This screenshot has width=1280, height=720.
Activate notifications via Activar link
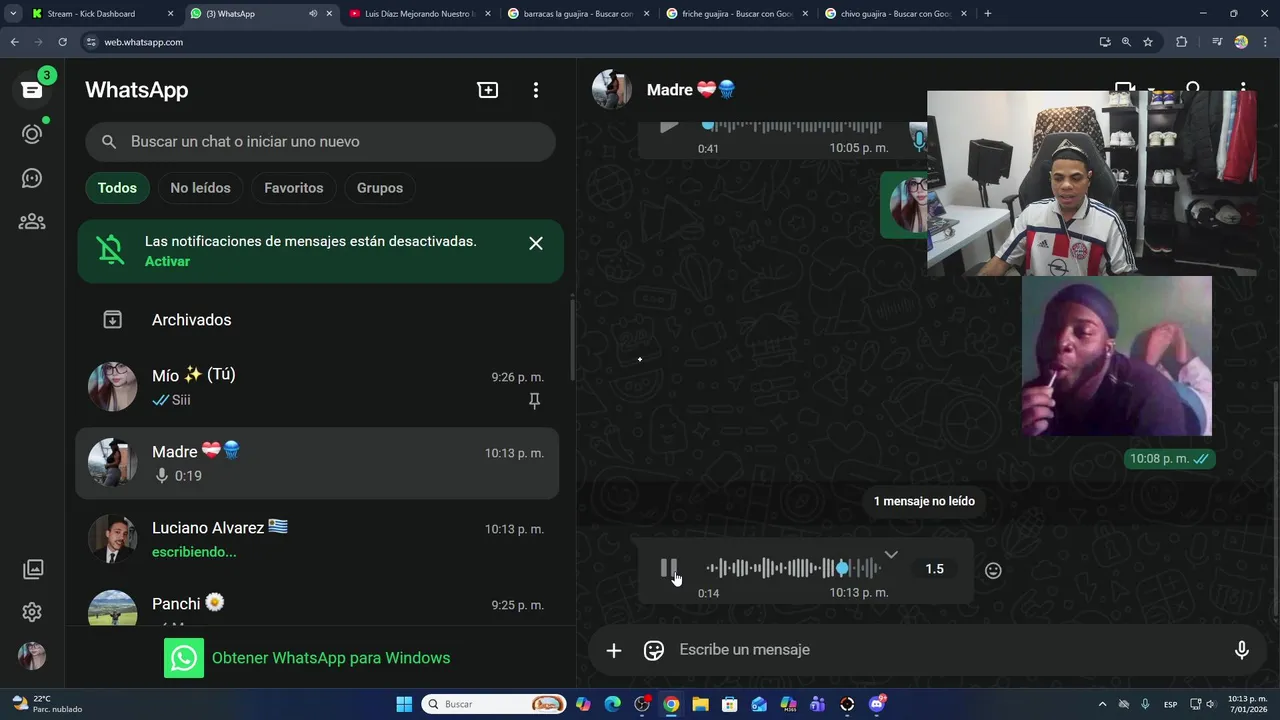(167, 261)
